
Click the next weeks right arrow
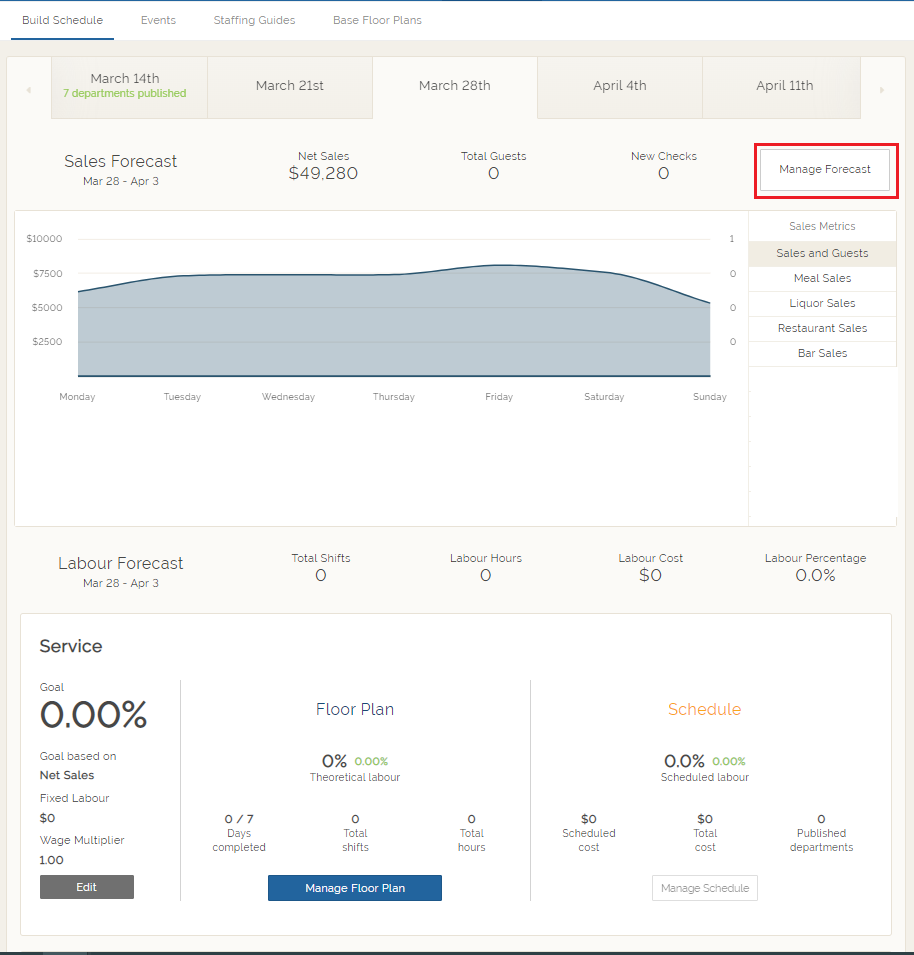[x=881, y=90]
